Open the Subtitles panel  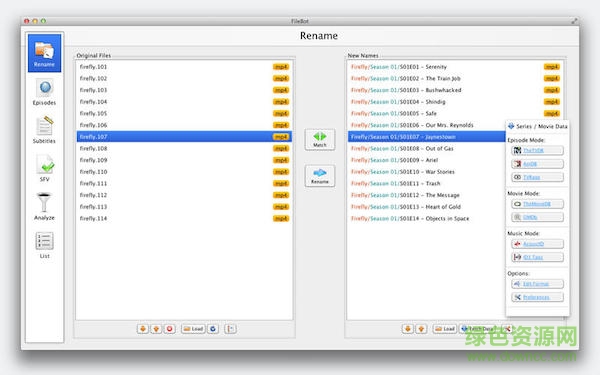[x=44, y=130]
